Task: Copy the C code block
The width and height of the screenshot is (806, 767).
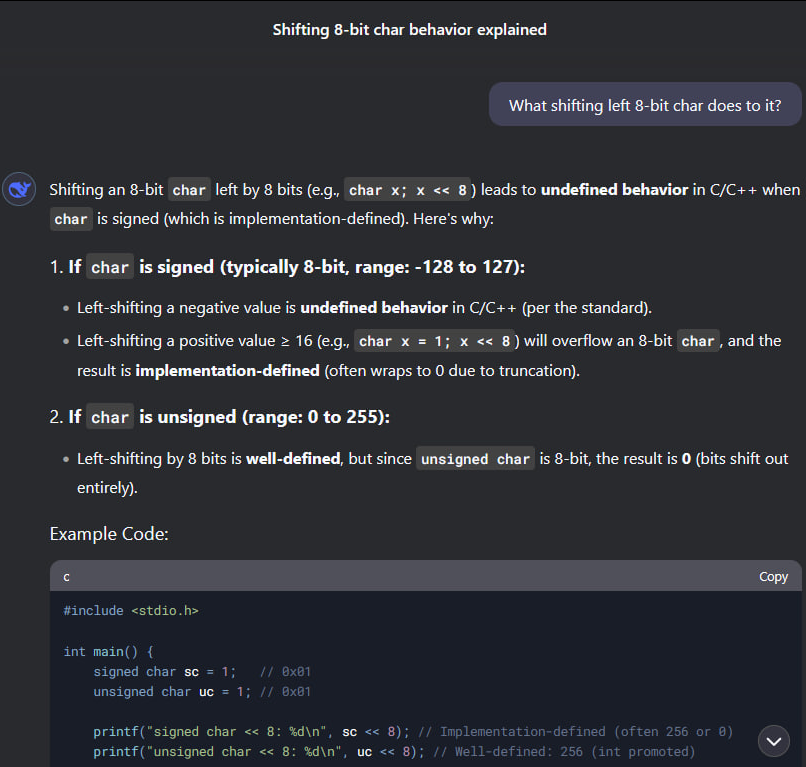Action: [x=773, y=577]
